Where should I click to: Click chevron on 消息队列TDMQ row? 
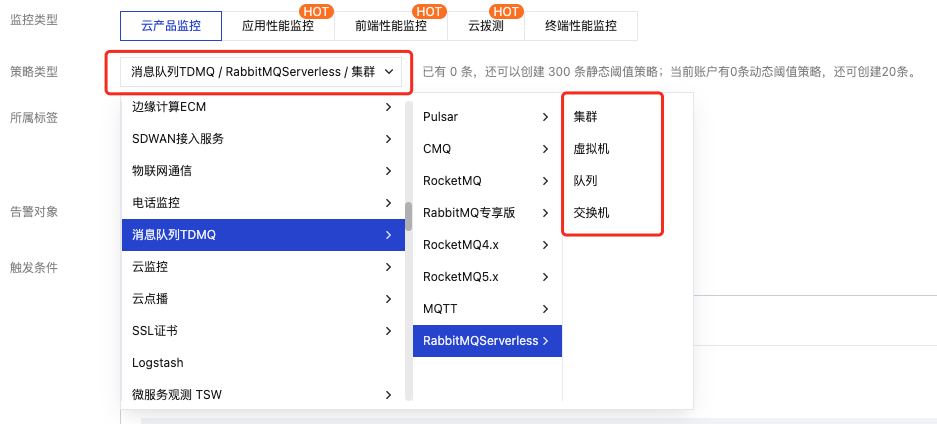coord(388,235)
